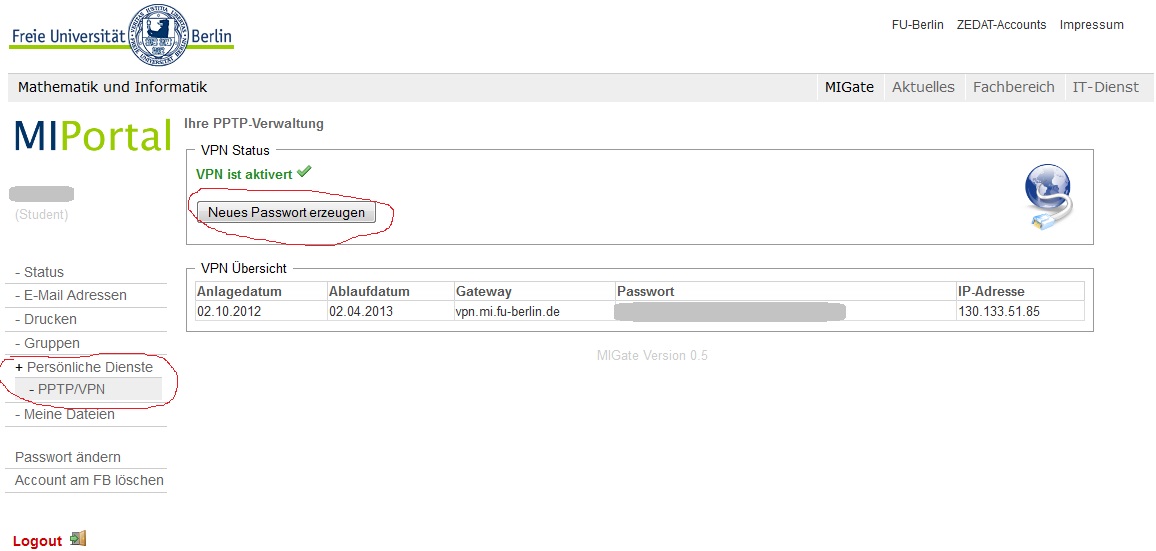Screen dimensions: 1156x551
Task: Click the logout door icon
Action: (x=78, y=539)
